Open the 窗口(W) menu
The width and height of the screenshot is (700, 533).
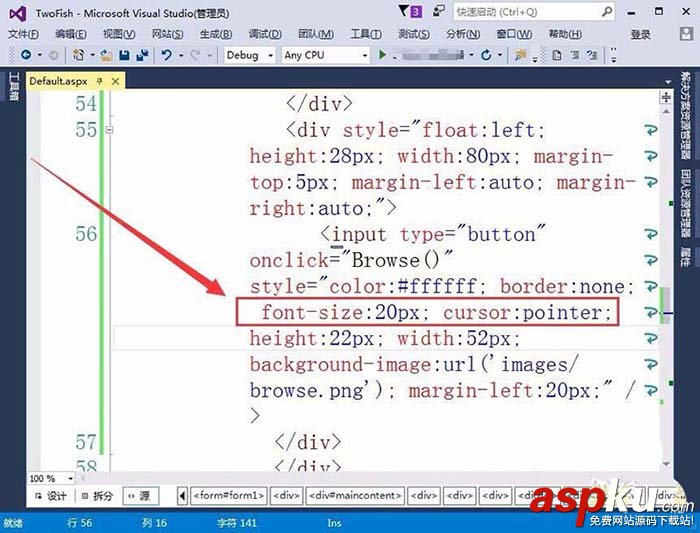pyautogui.click(x=514, y=34)
